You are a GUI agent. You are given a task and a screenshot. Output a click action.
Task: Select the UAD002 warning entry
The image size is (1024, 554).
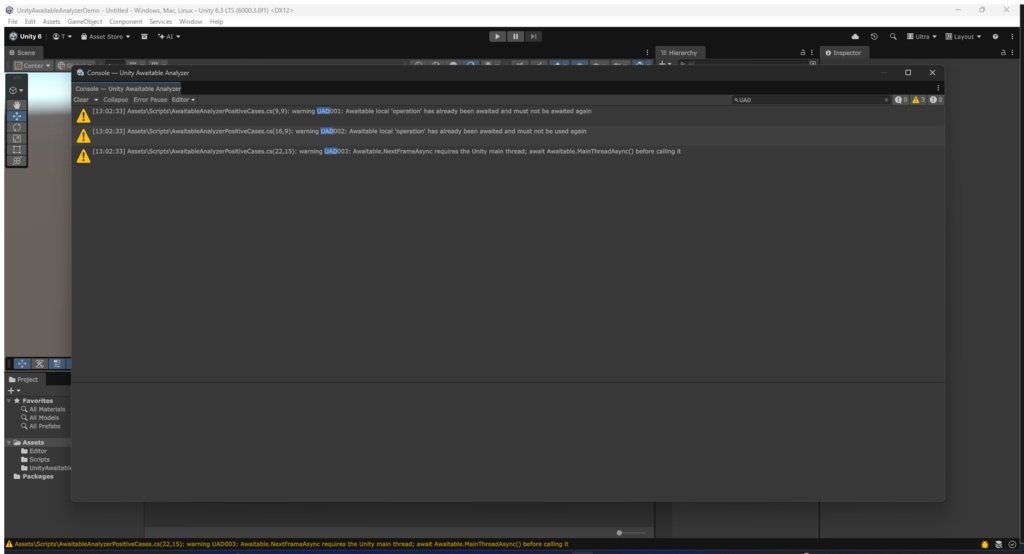tap(508, 135)
